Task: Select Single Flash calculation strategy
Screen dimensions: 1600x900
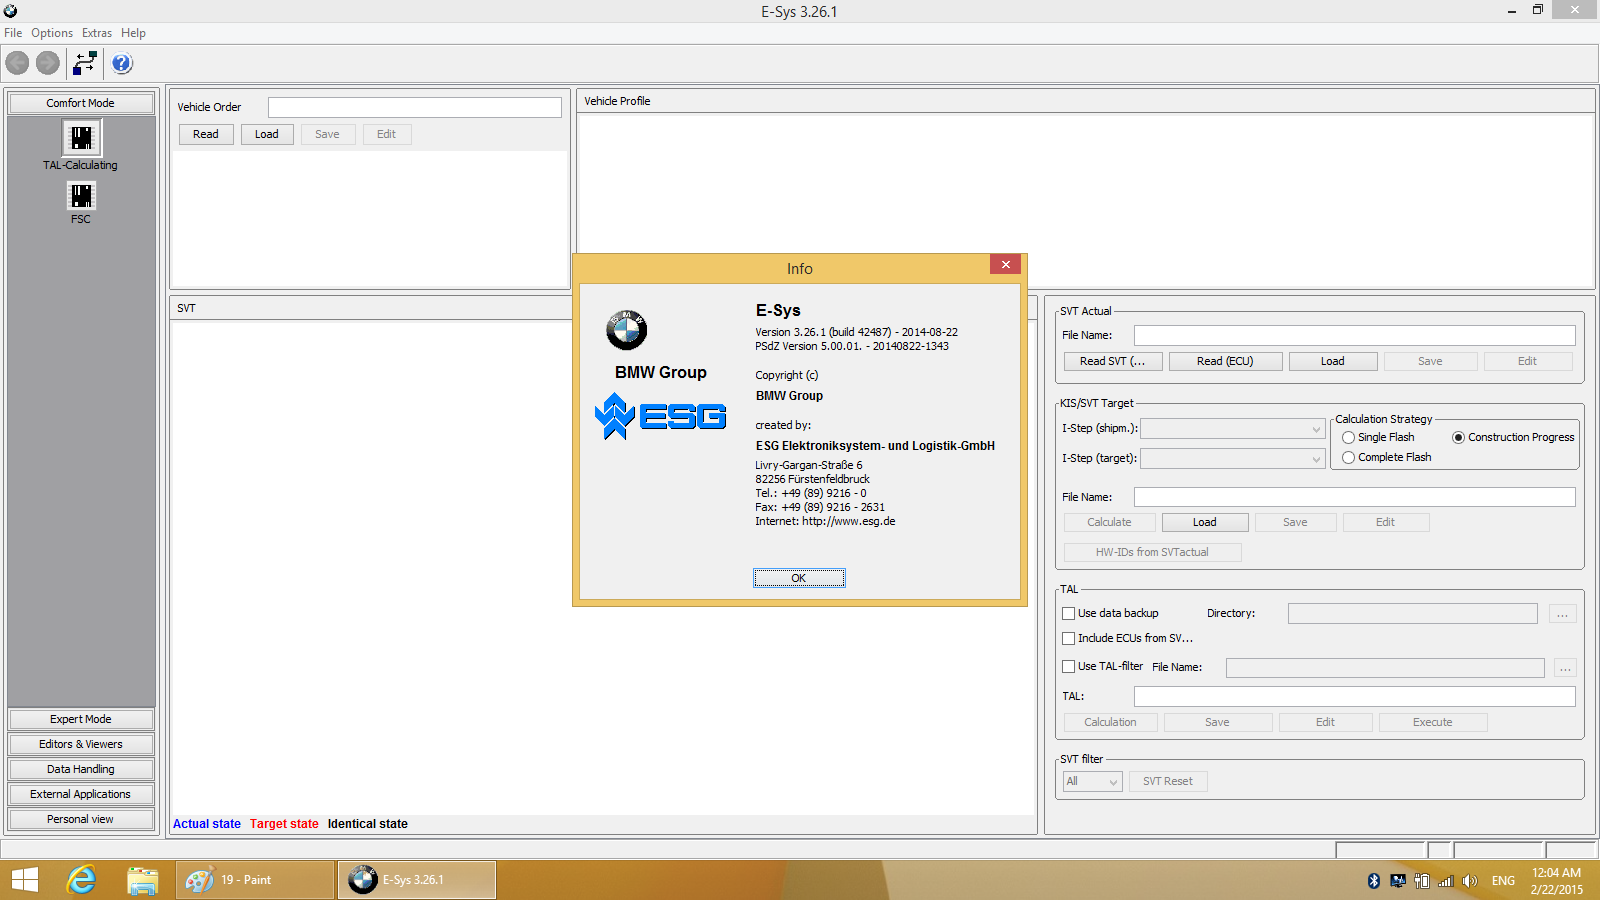Action: point(1349,437)
